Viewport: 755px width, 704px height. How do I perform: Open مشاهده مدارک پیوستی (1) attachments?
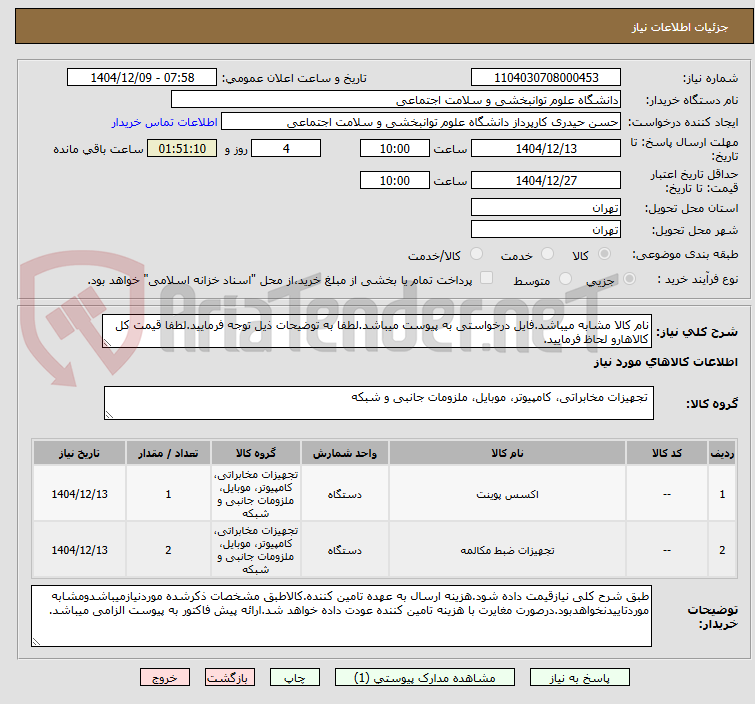tap(425, 678)
